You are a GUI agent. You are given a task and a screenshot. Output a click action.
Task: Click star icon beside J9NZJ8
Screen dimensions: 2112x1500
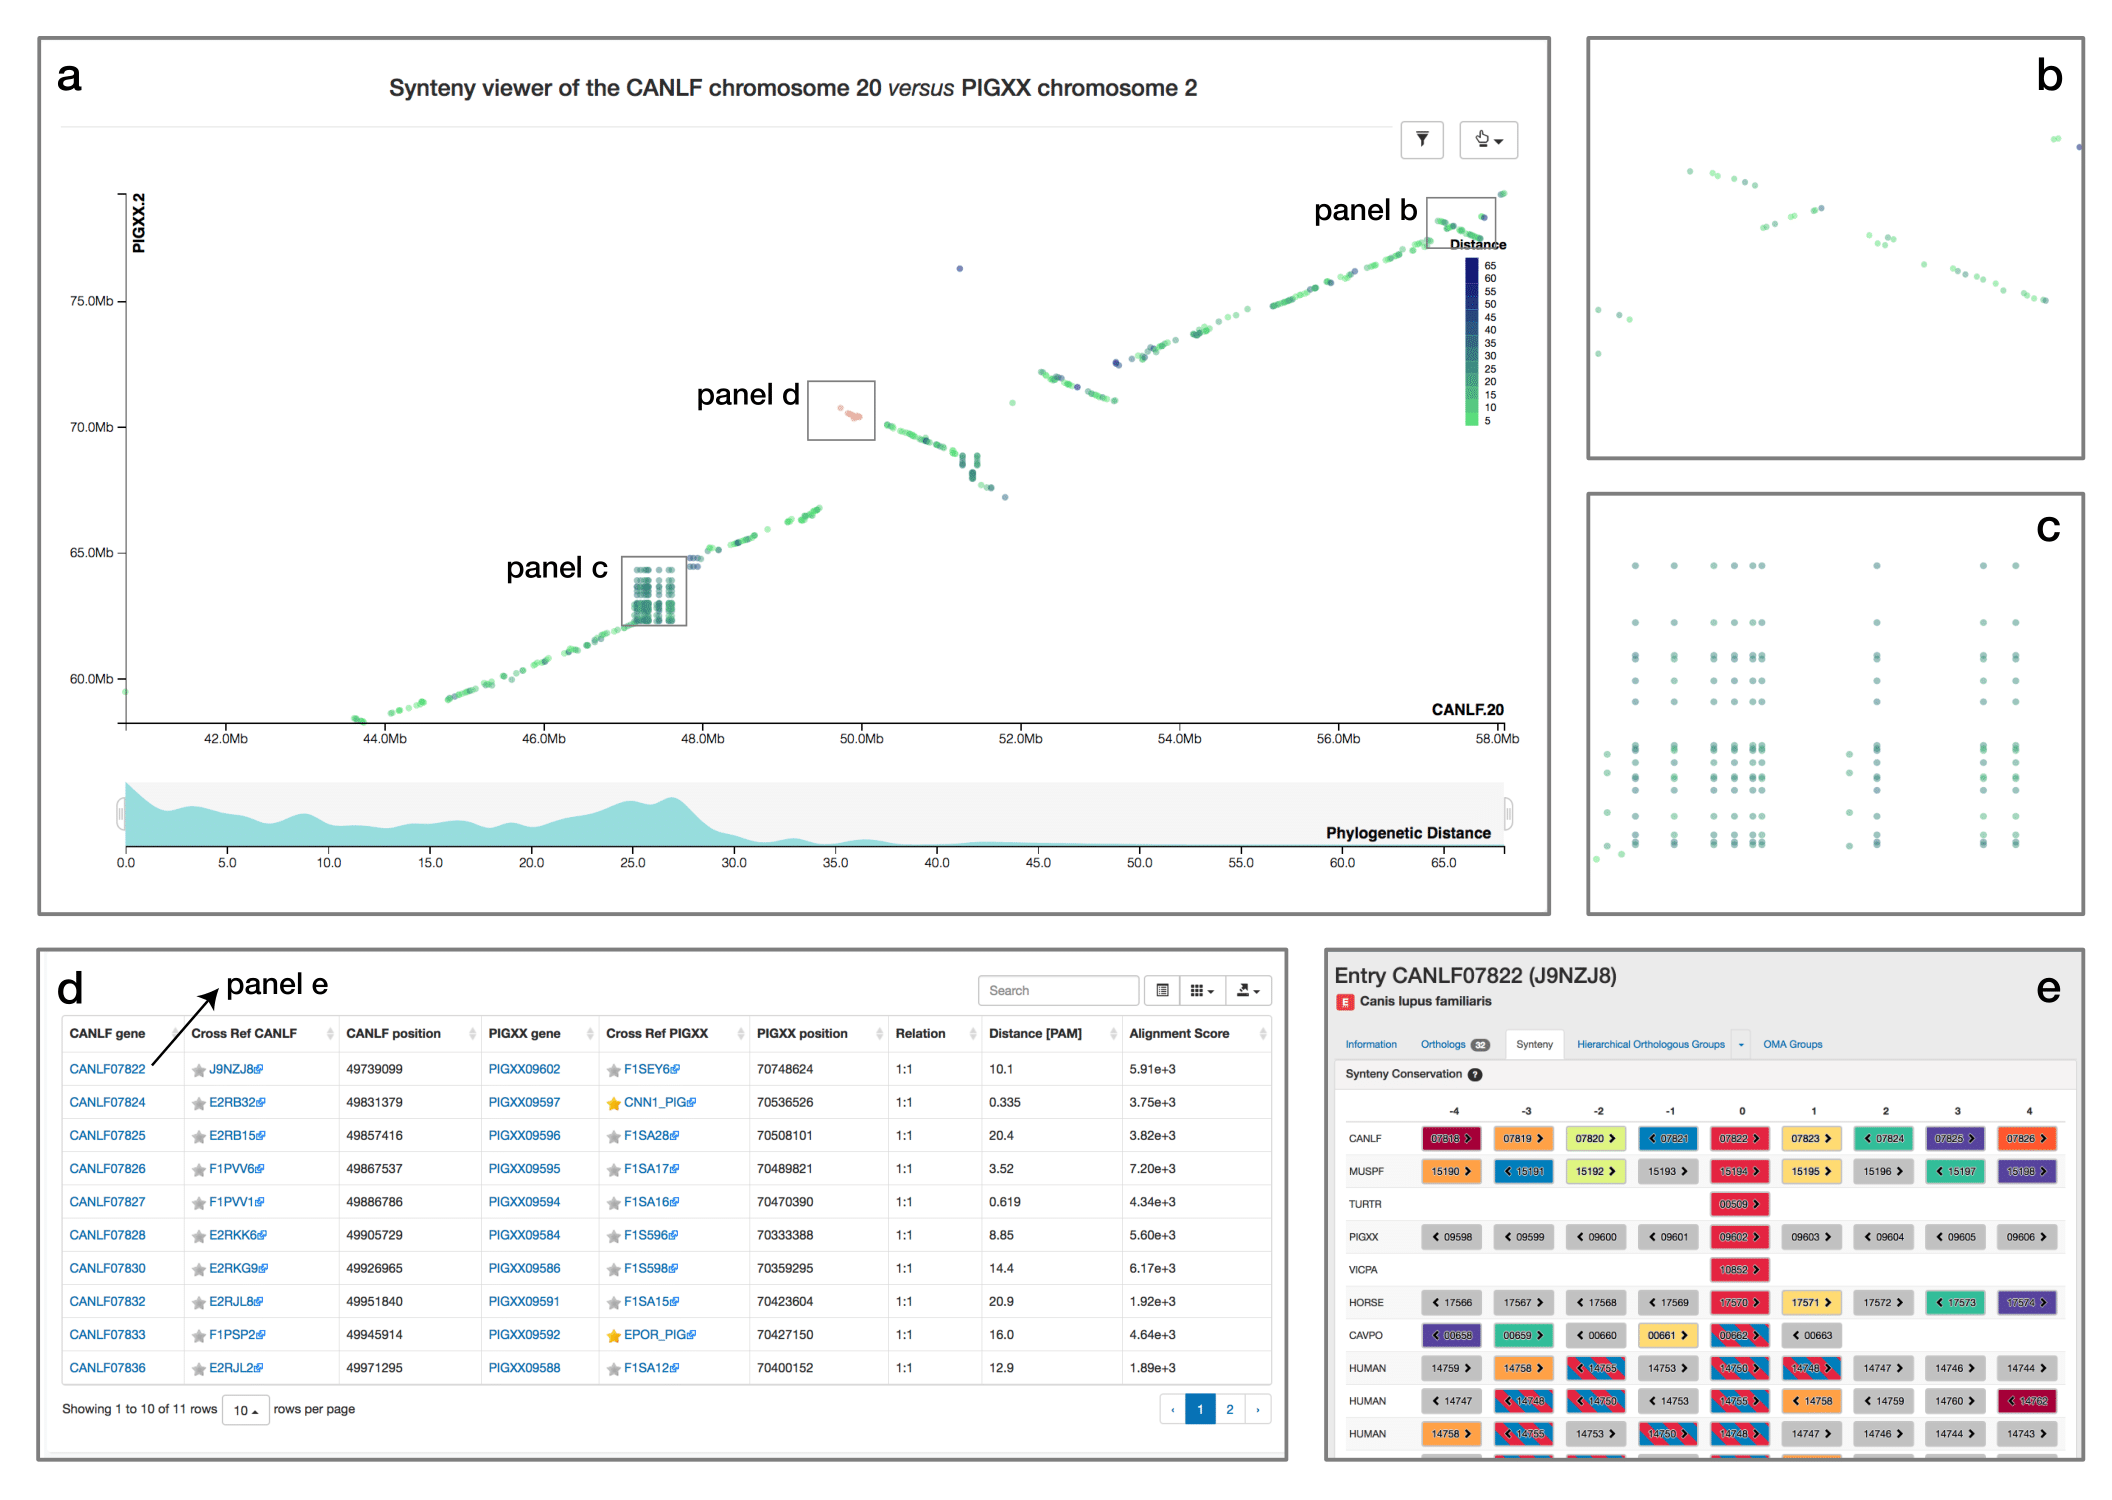point(199,1070)
